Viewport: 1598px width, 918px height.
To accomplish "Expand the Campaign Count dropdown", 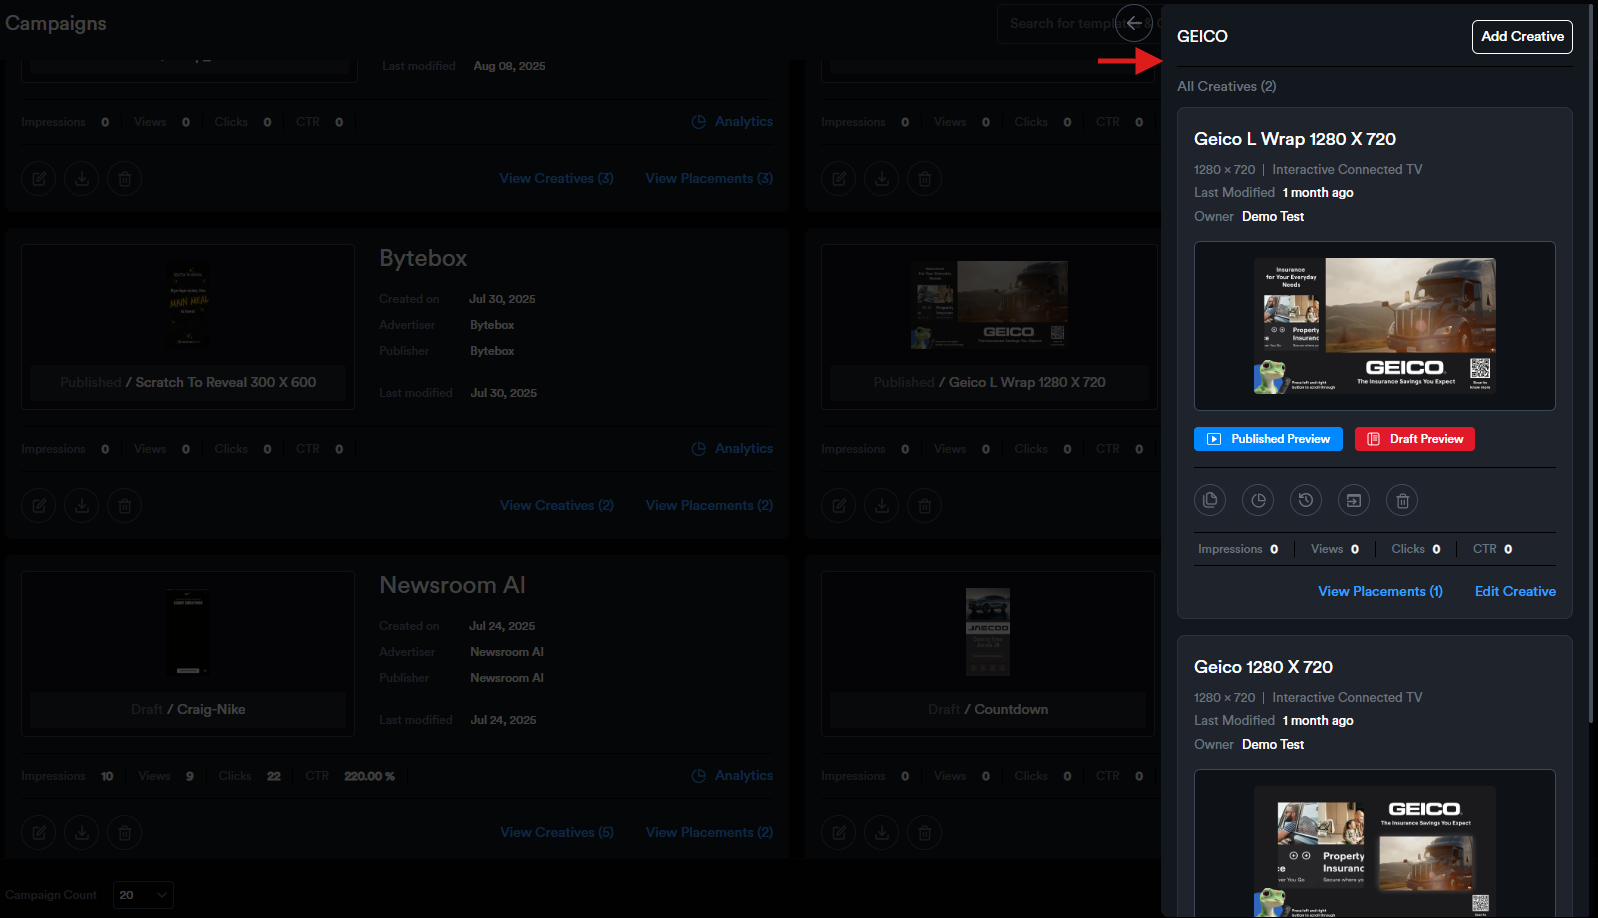I will [143, 895].
